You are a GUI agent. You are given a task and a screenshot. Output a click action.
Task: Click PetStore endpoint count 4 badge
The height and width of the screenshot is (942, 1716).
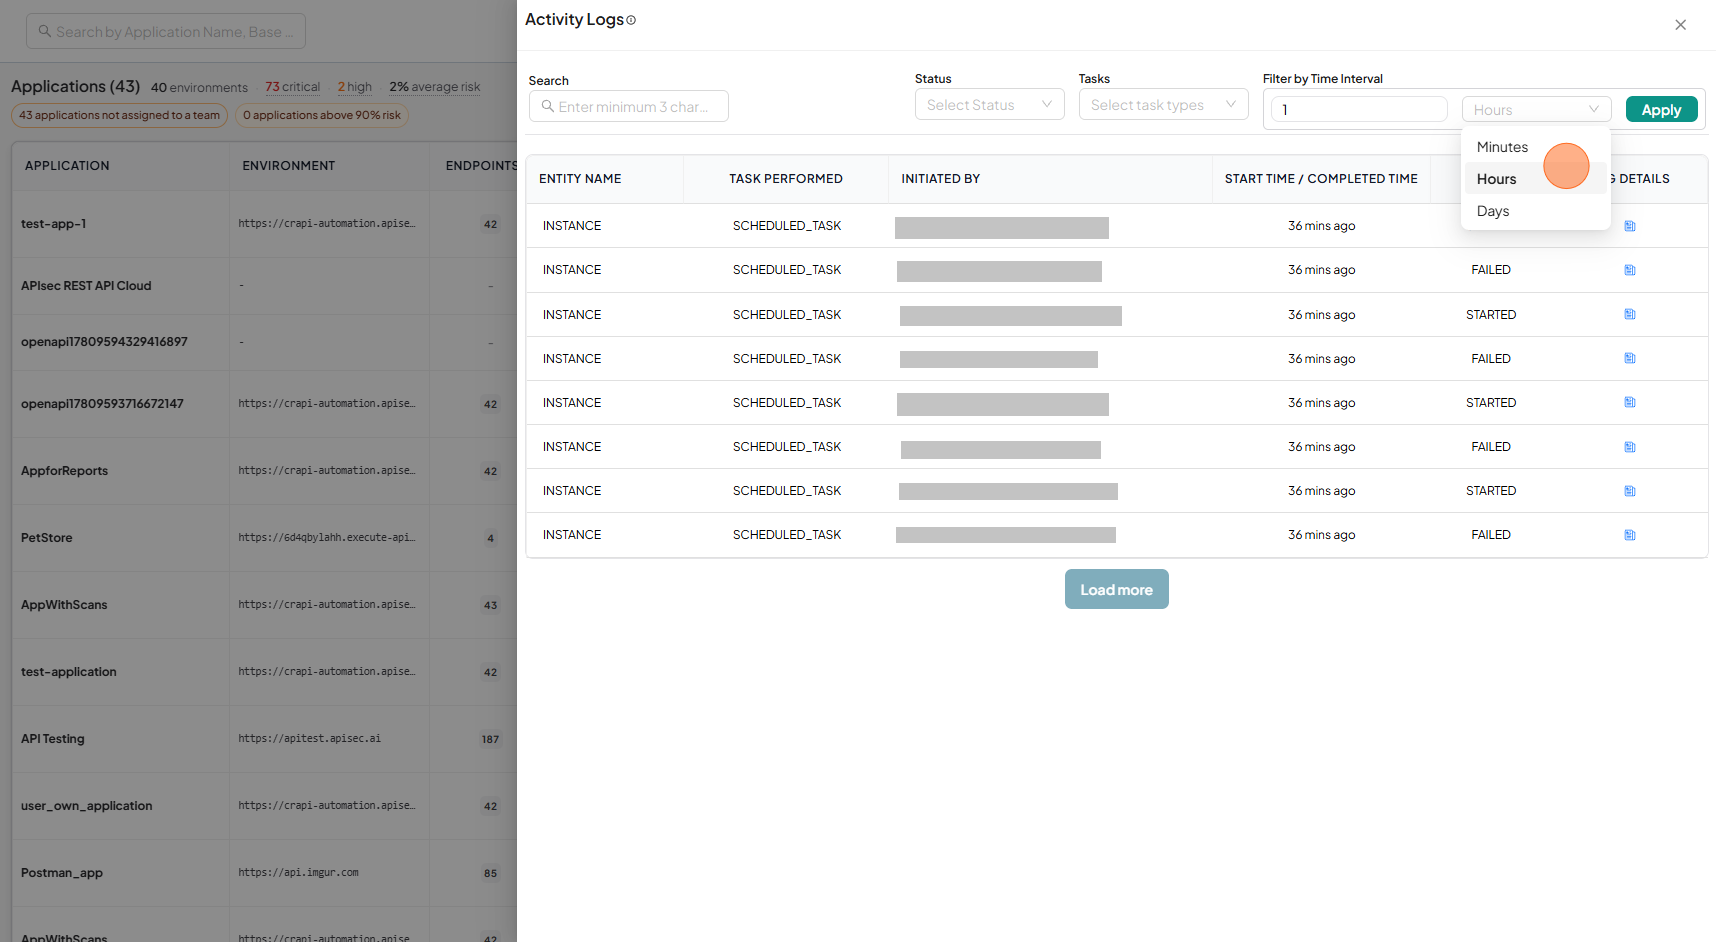[x=490, y=539]
